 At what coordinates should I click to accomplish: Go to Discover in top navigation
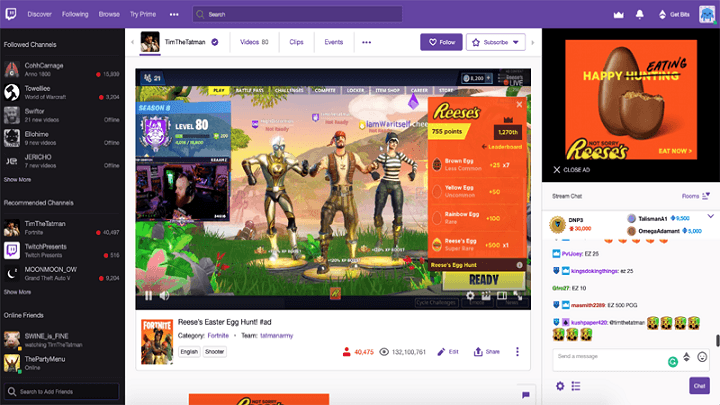pyautogui.click(x=39, y=14)
